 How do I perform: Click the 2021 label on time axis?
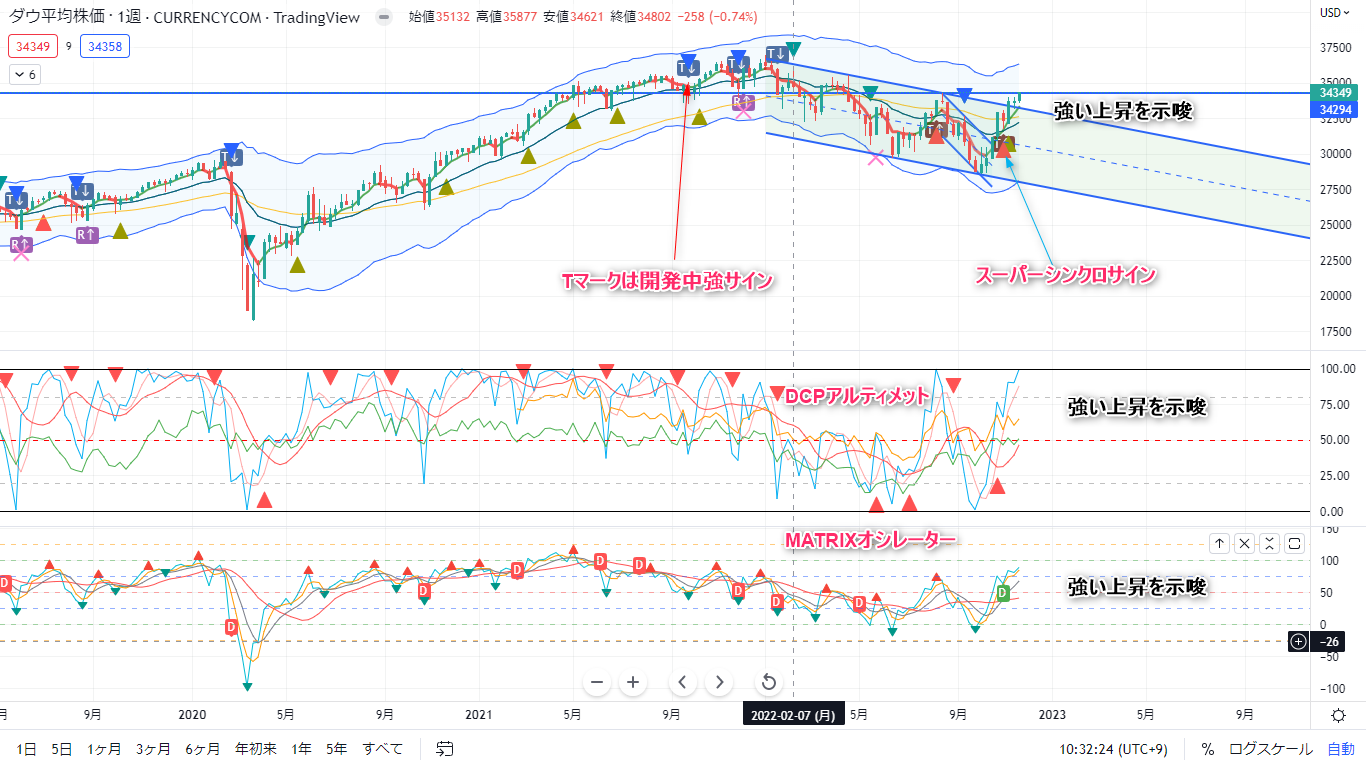[x=479, y=715]
